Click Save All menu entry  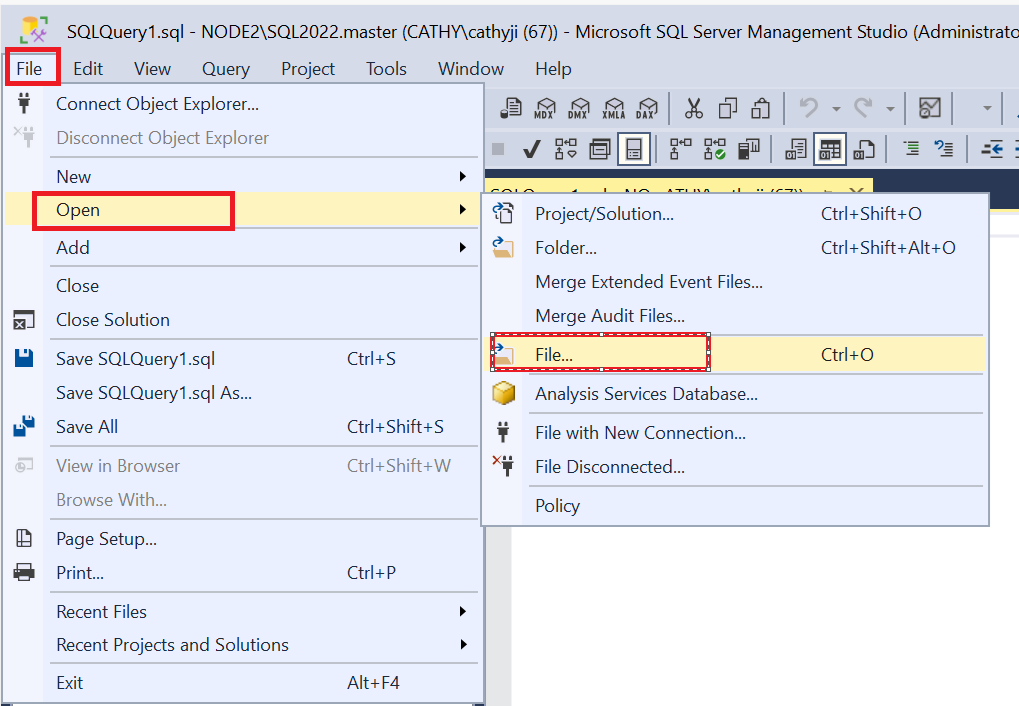[242, 426]
